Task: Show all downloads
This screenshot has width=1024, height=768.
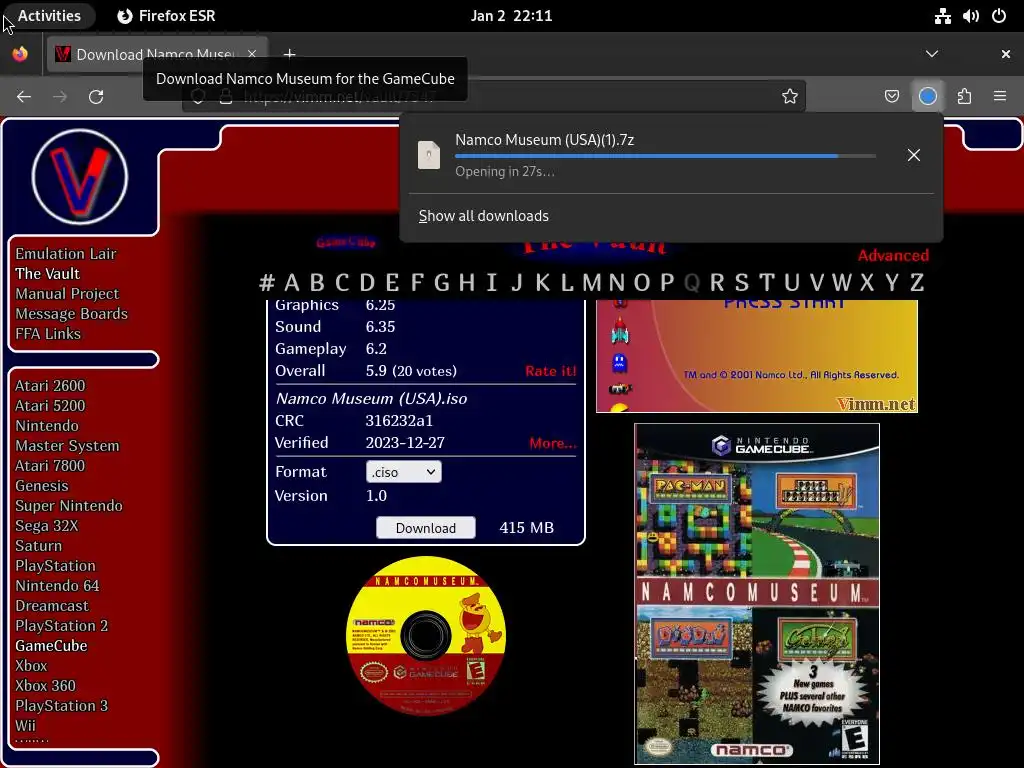Action: (483, 216)
